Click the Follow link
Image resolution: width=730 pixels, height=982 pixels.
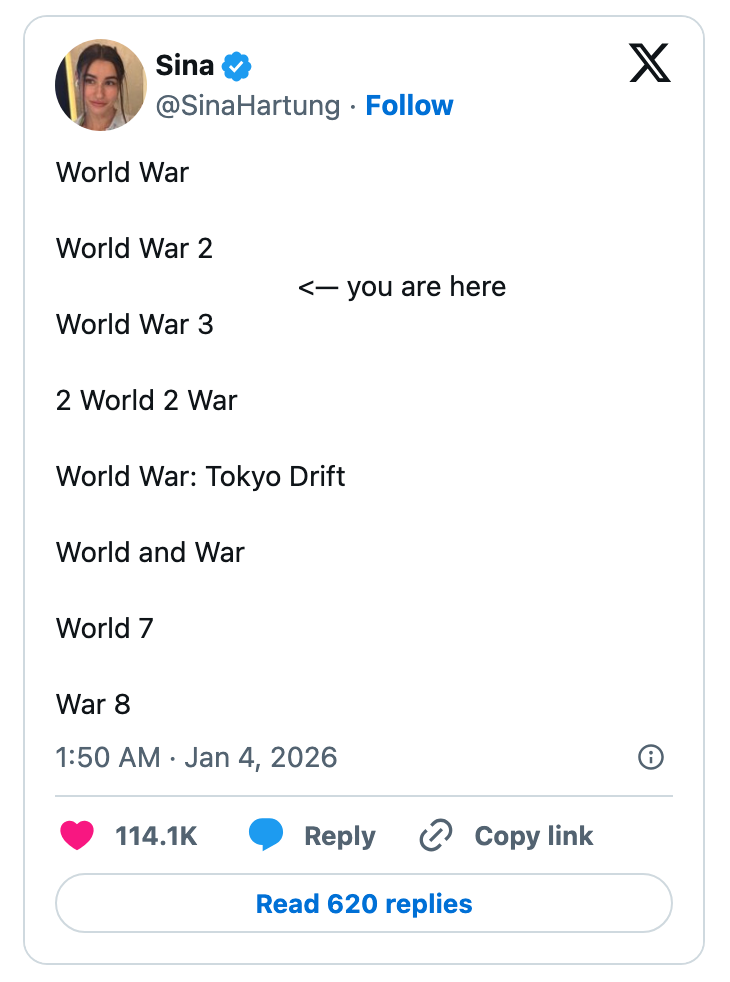pyautogui.click(x=409, y=105)
